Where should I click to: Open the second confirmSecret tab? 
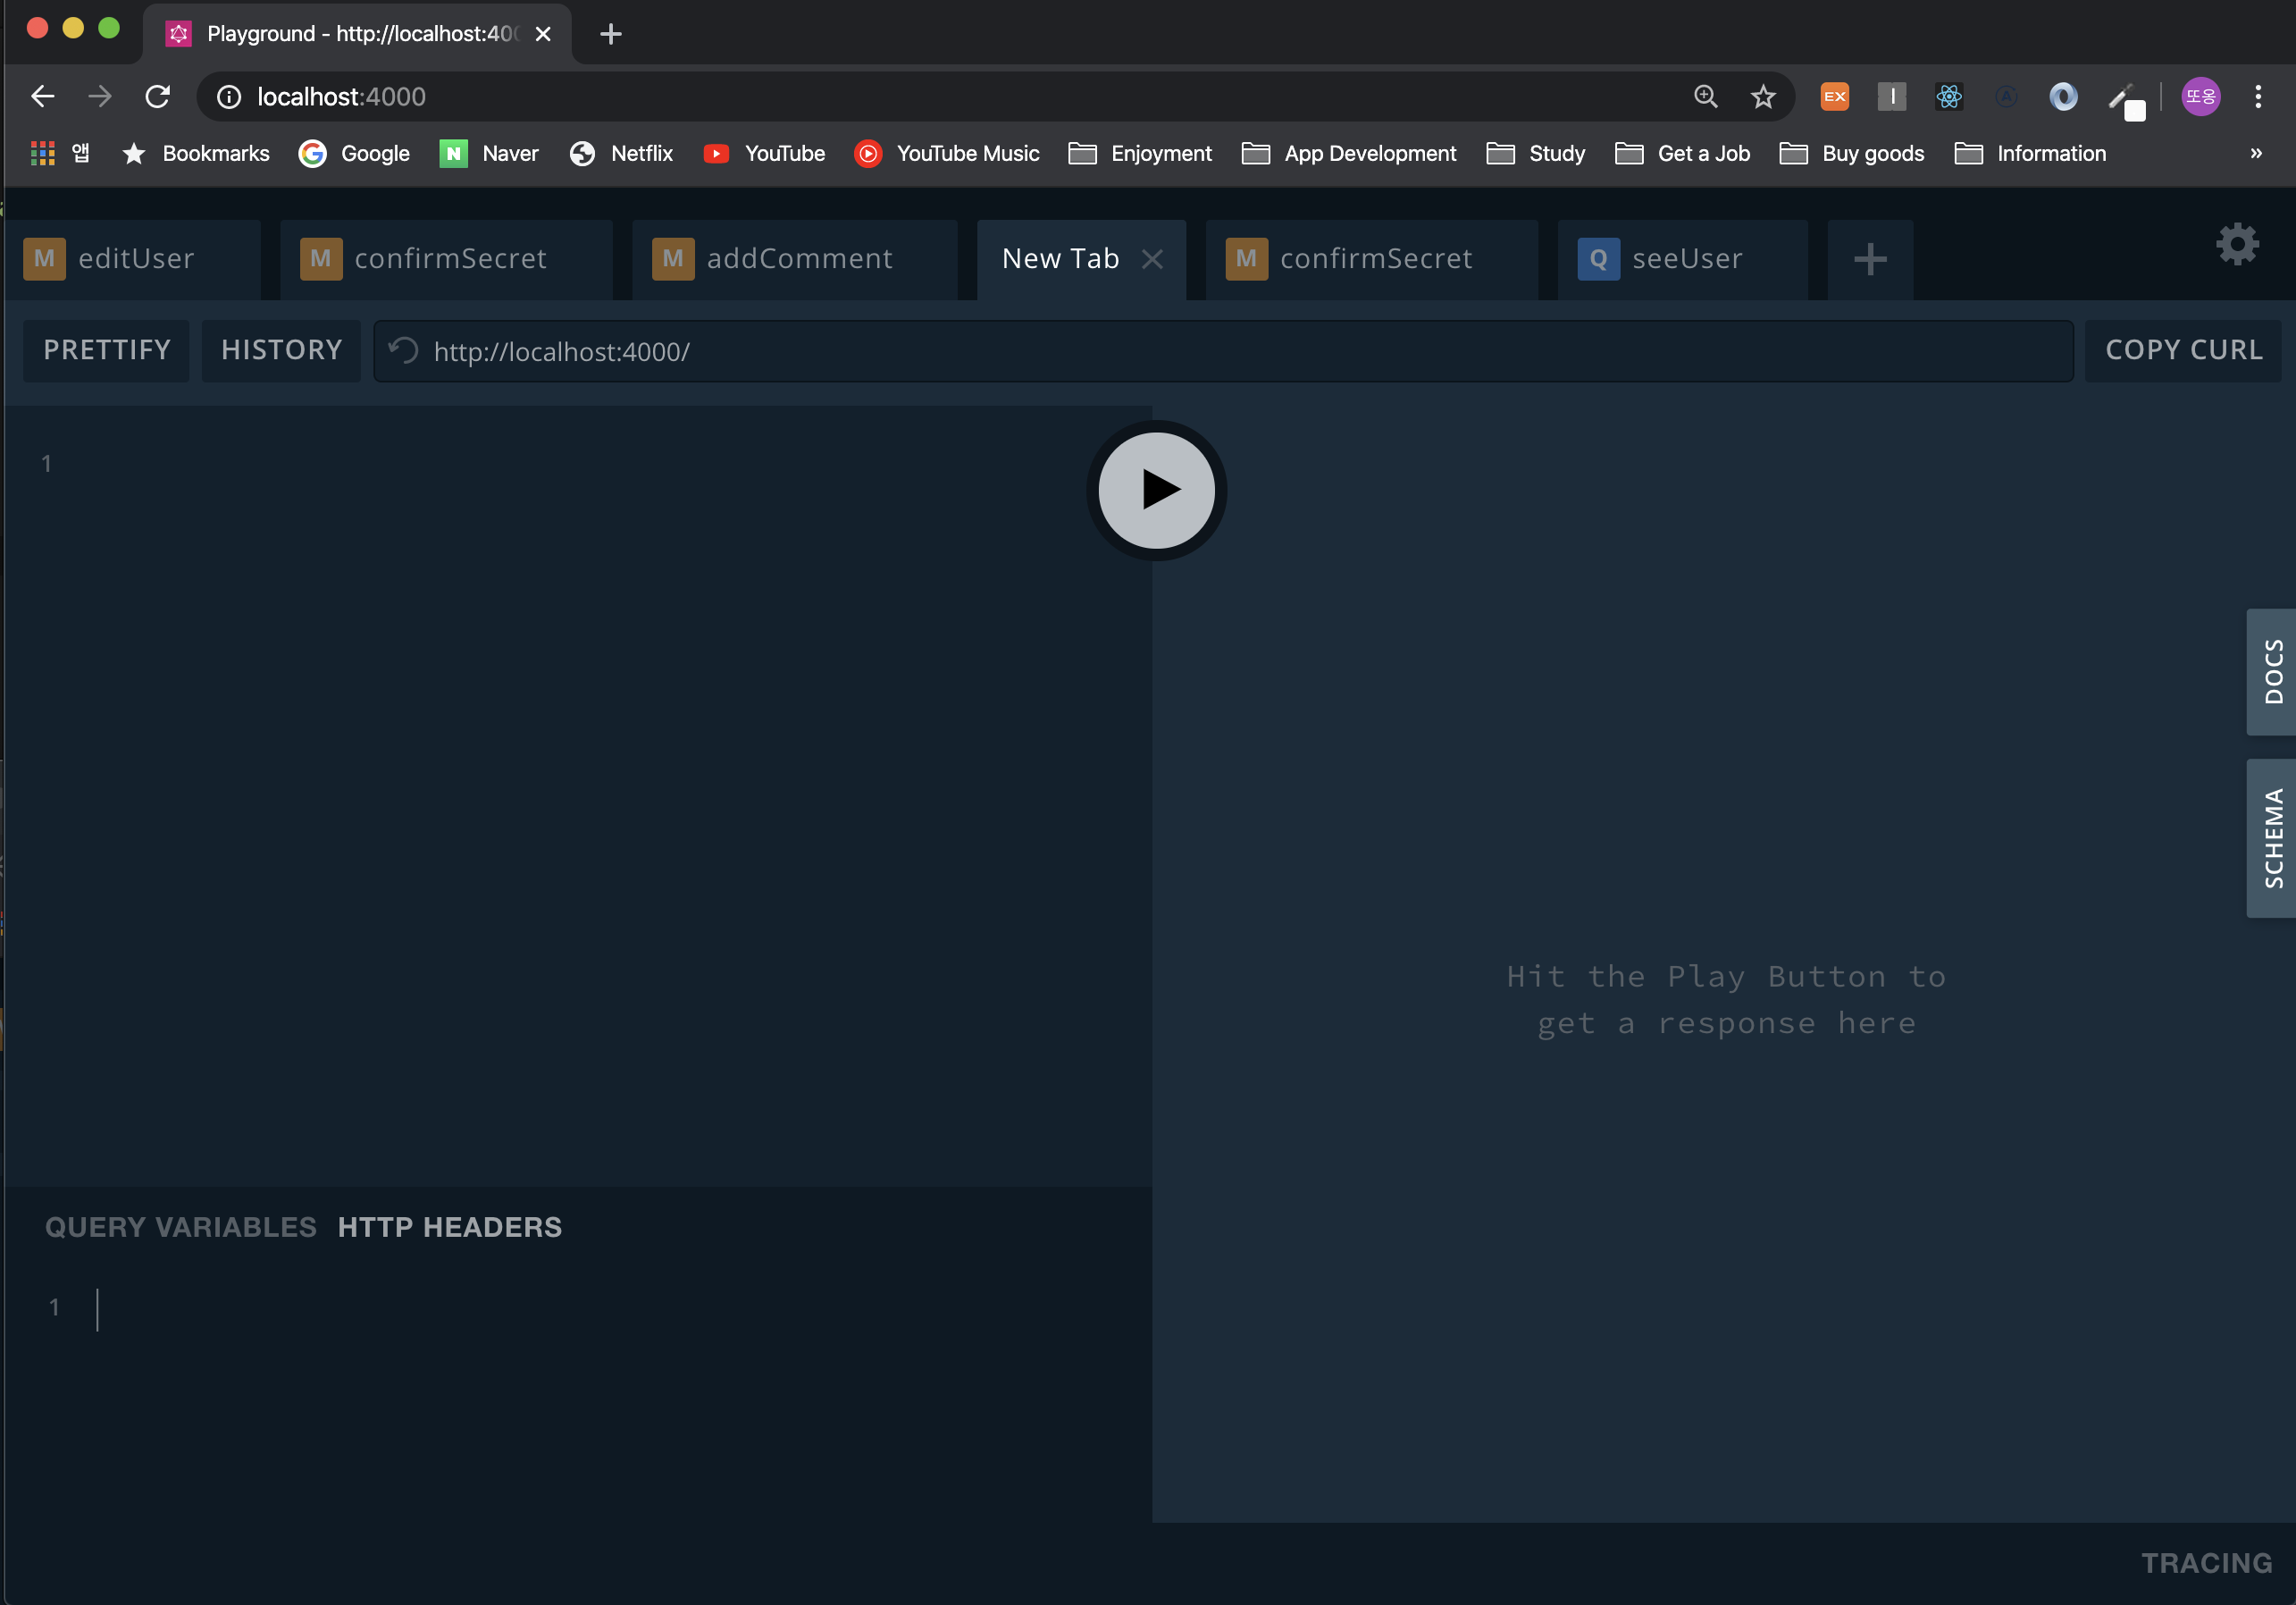point(1371,259)
